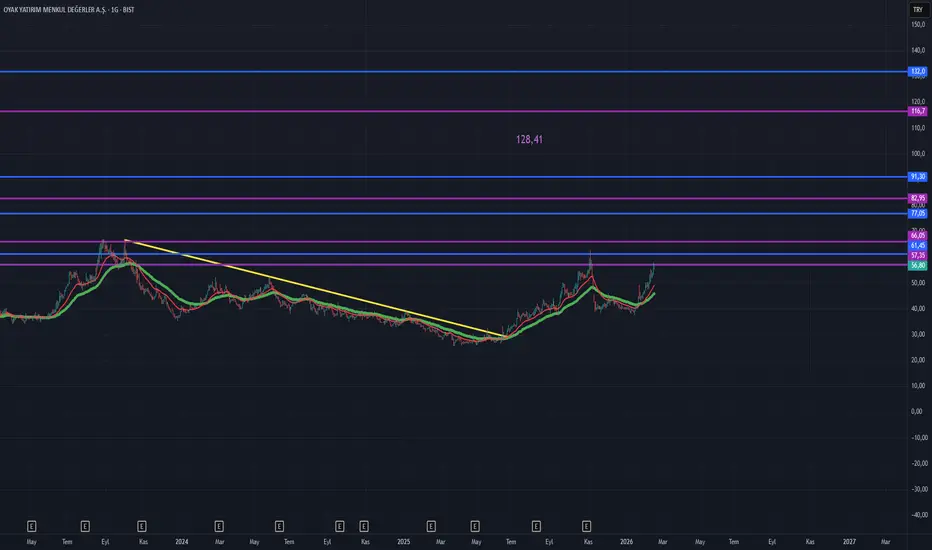The height and width of the screenshot is (550, 932).
Task: Click the 2025 label on the time axis
Action: pyautogui.click(x=404, y=542)
